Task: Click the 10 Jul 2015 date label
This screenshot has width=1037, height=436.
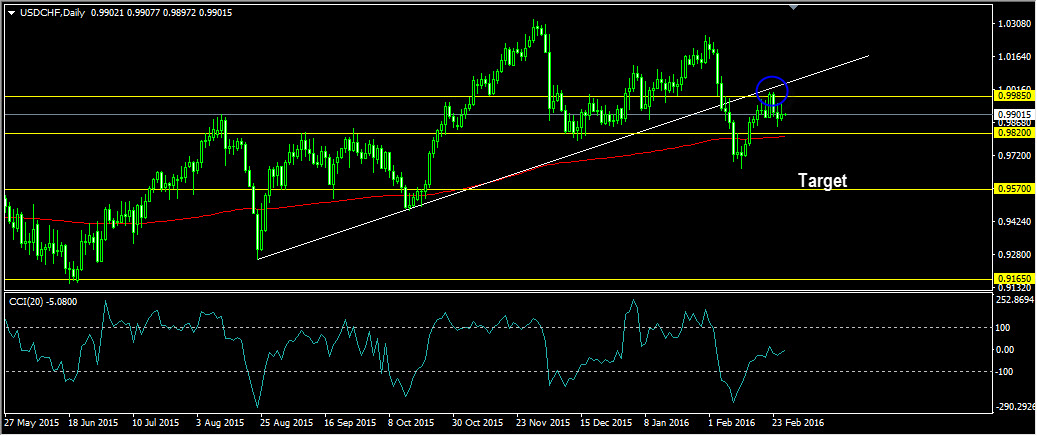Action: click(x=156, y=421)
